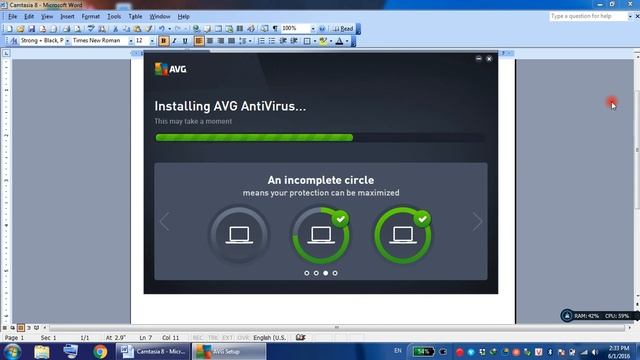The width and height of the screenshot is (640, 360).
Task: Open the Windows Start menu
Action: click(x=12, y=351)
